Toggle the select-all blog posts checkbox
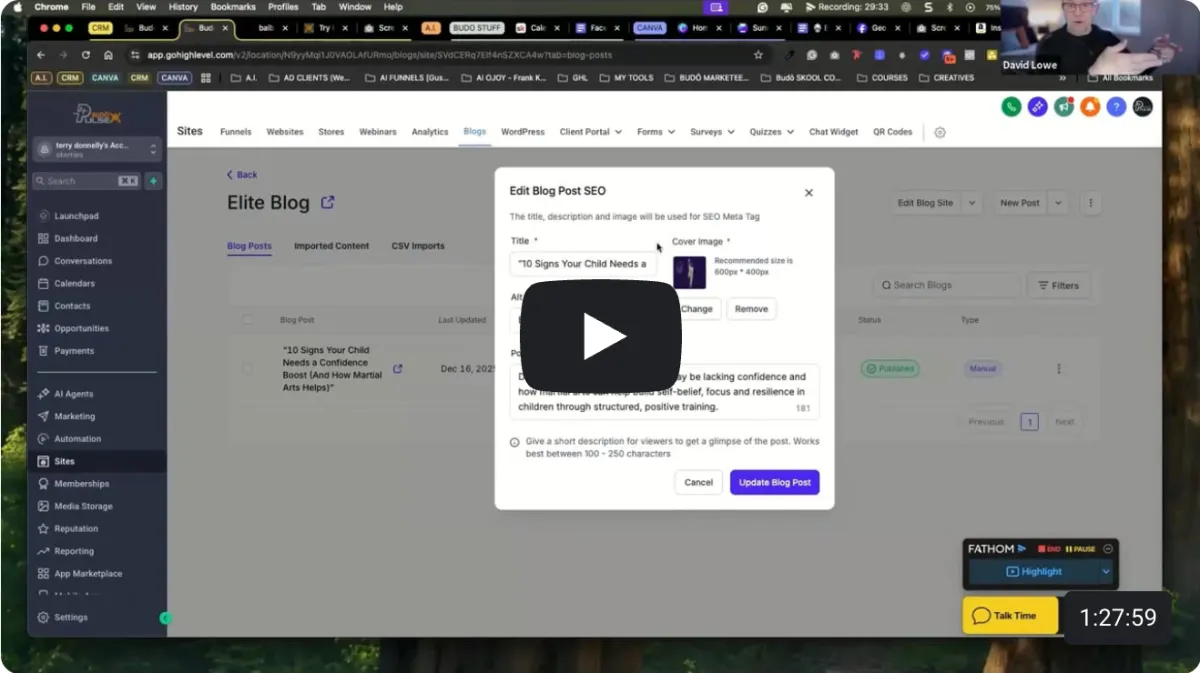 [x=247, y=320]
